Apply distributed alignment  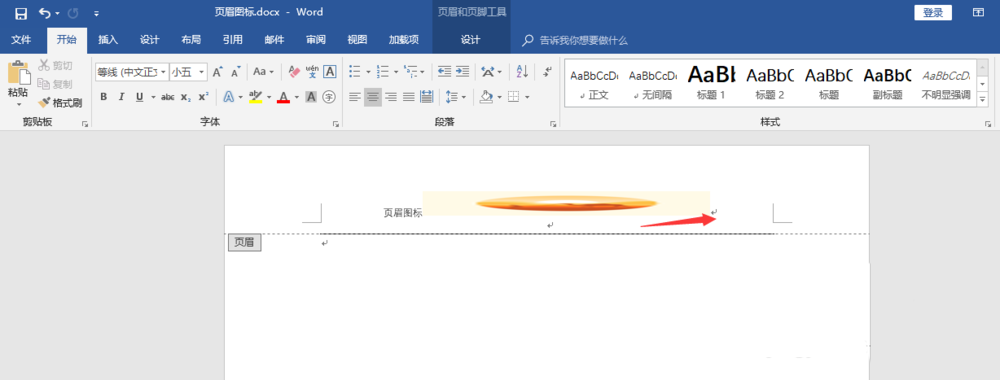(427, 97)
